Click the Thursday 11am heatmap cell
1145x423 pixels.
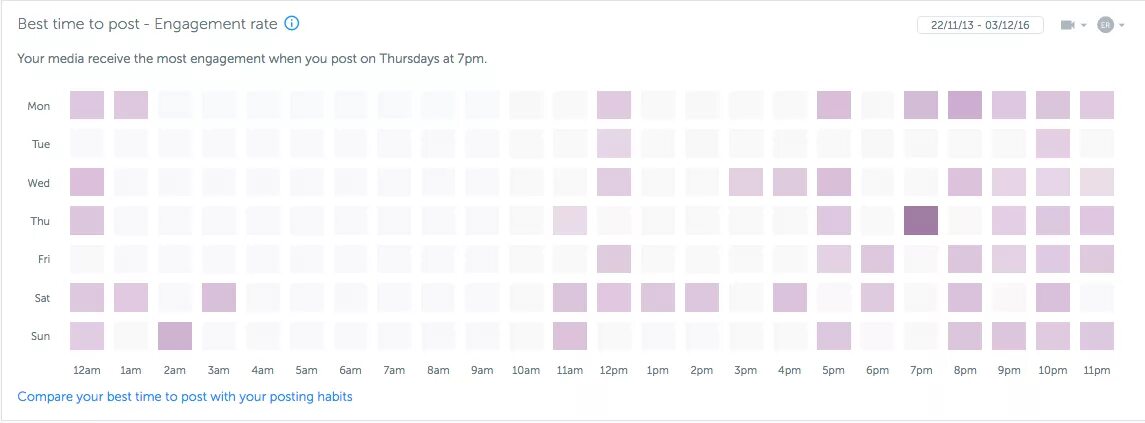570,221
